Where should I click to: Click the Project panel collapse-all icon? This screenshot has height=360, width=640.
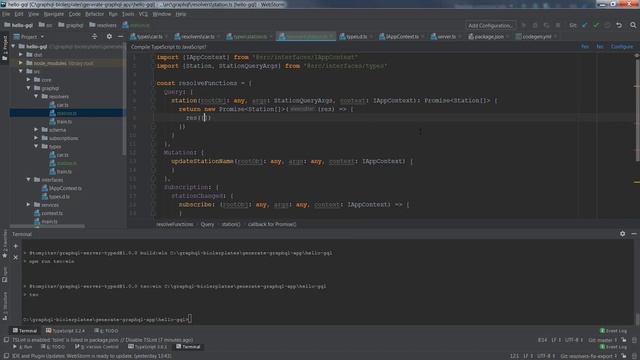pyautogui.click(x=94, y=36)
